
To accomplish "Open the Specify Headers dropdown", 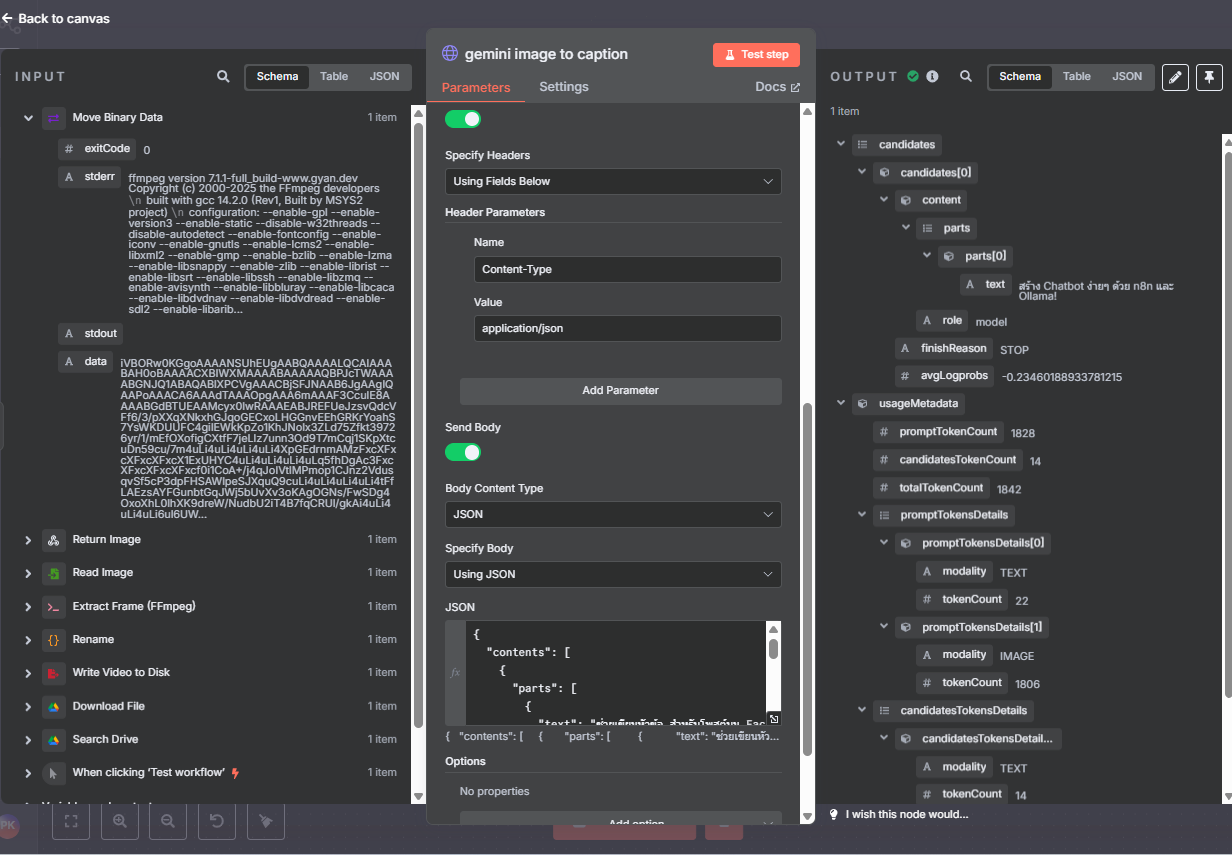I will pyautogui.click(x=613, y=181).
